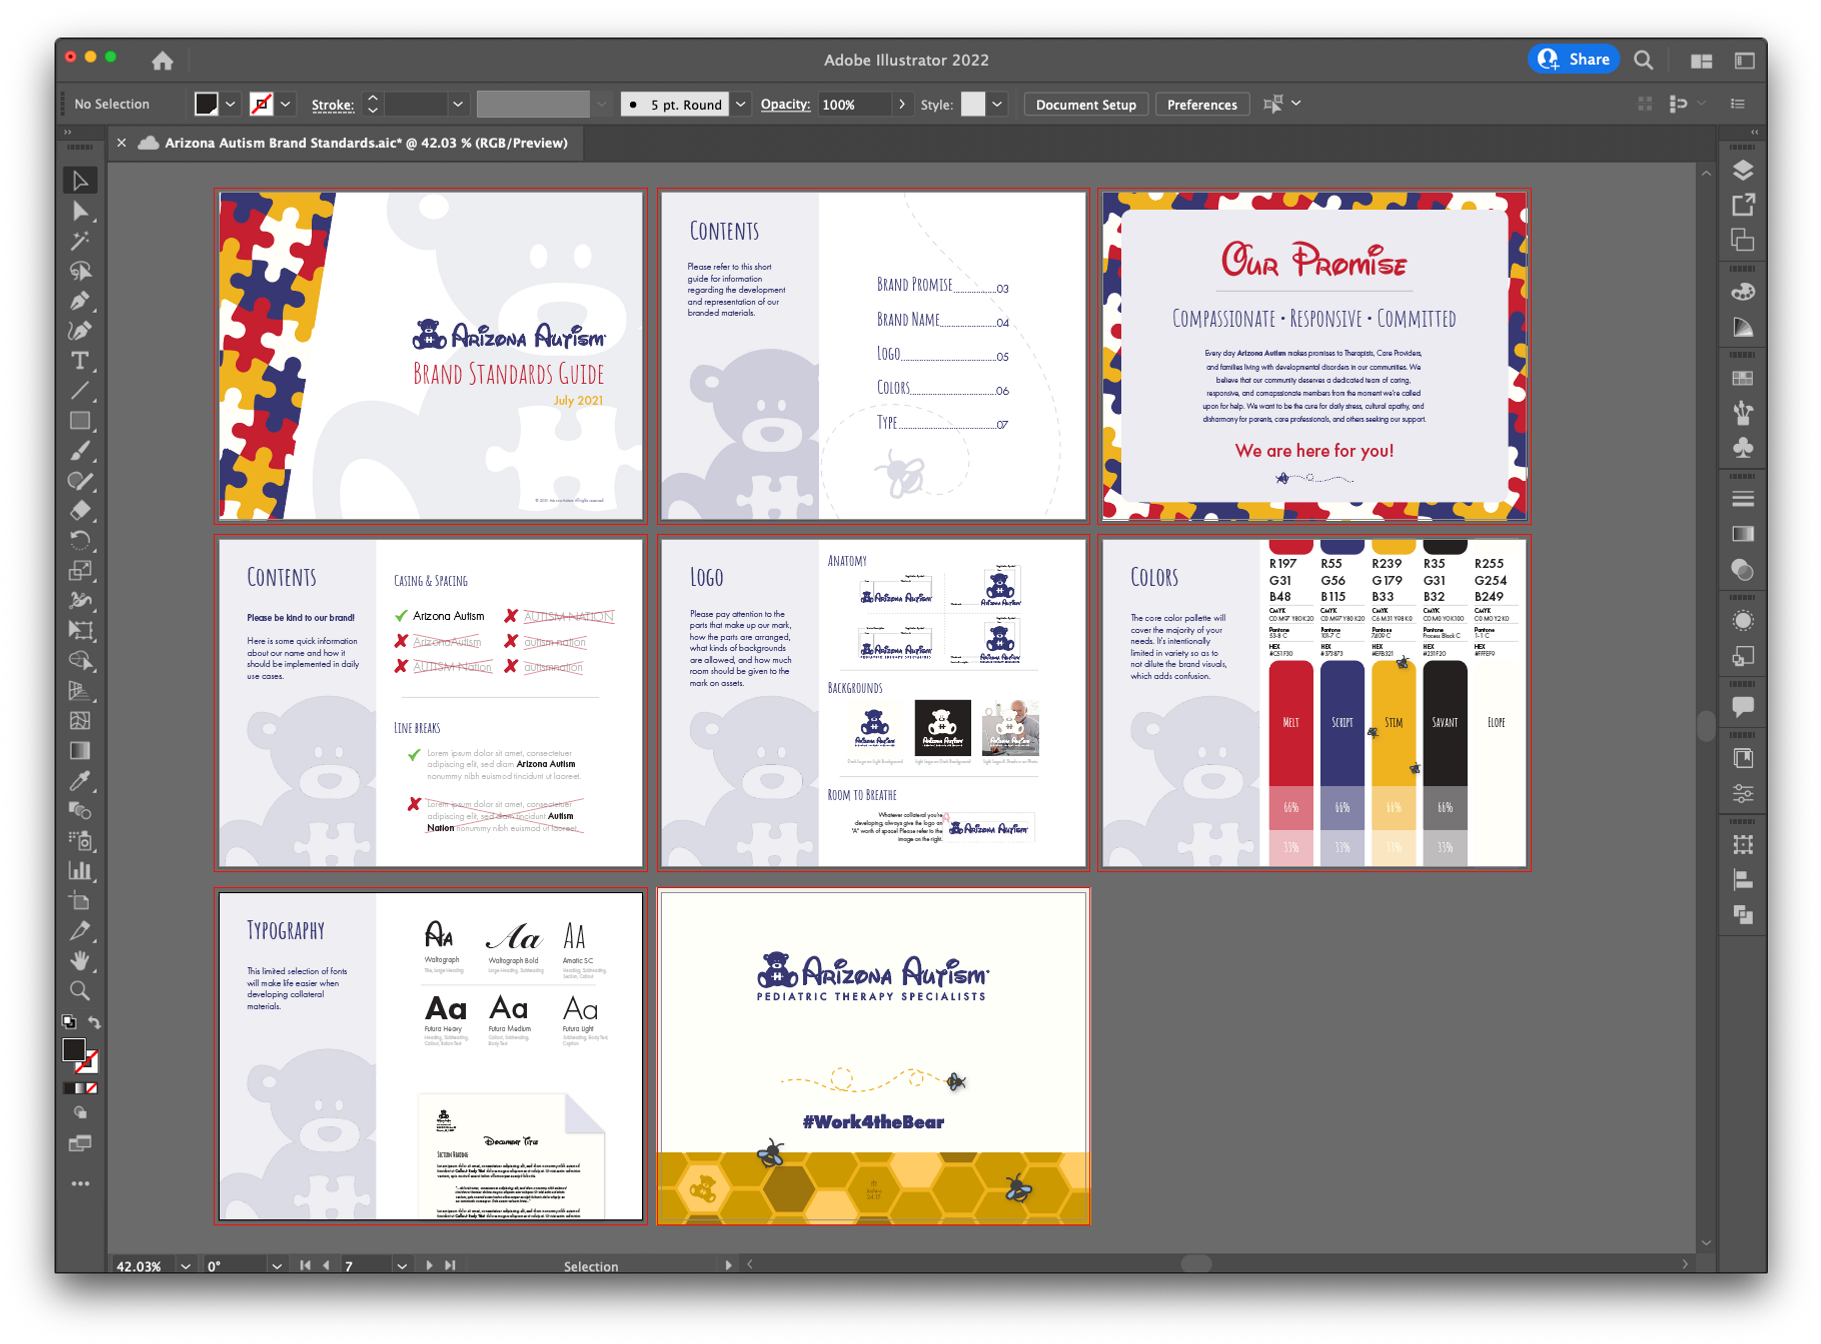Open artboard number dropdown
Viewport: 1821px width, 1344px height.
(x=402, y=1266)
